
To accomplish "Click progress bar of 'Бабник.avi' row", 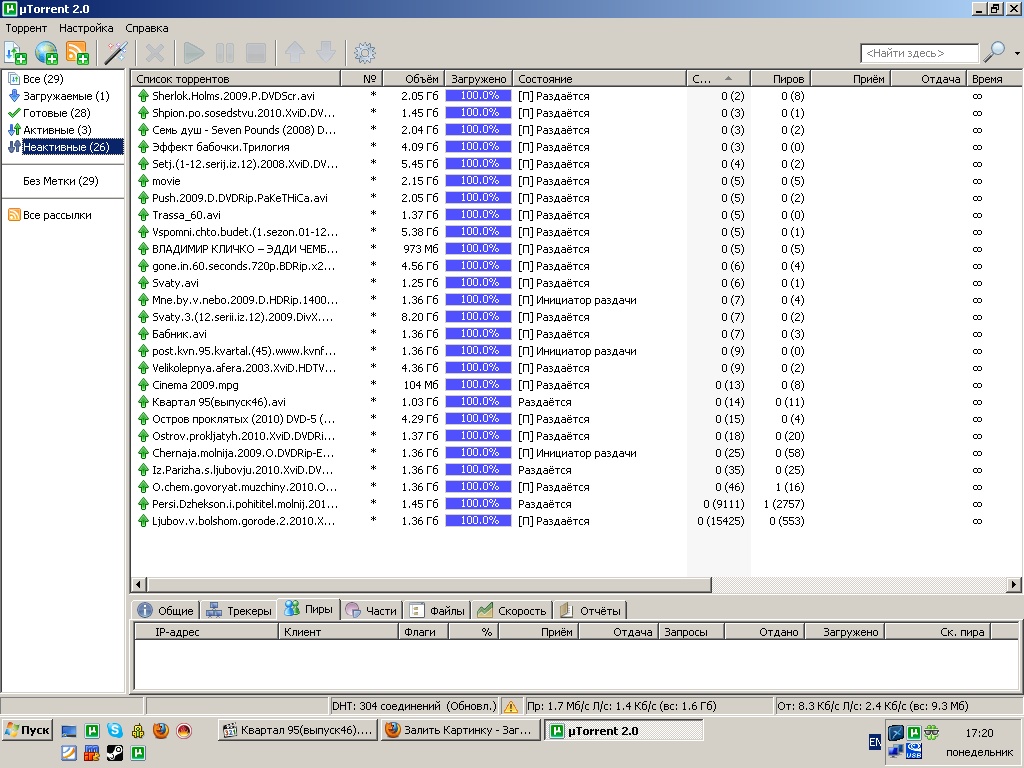I will pos(479,334).
